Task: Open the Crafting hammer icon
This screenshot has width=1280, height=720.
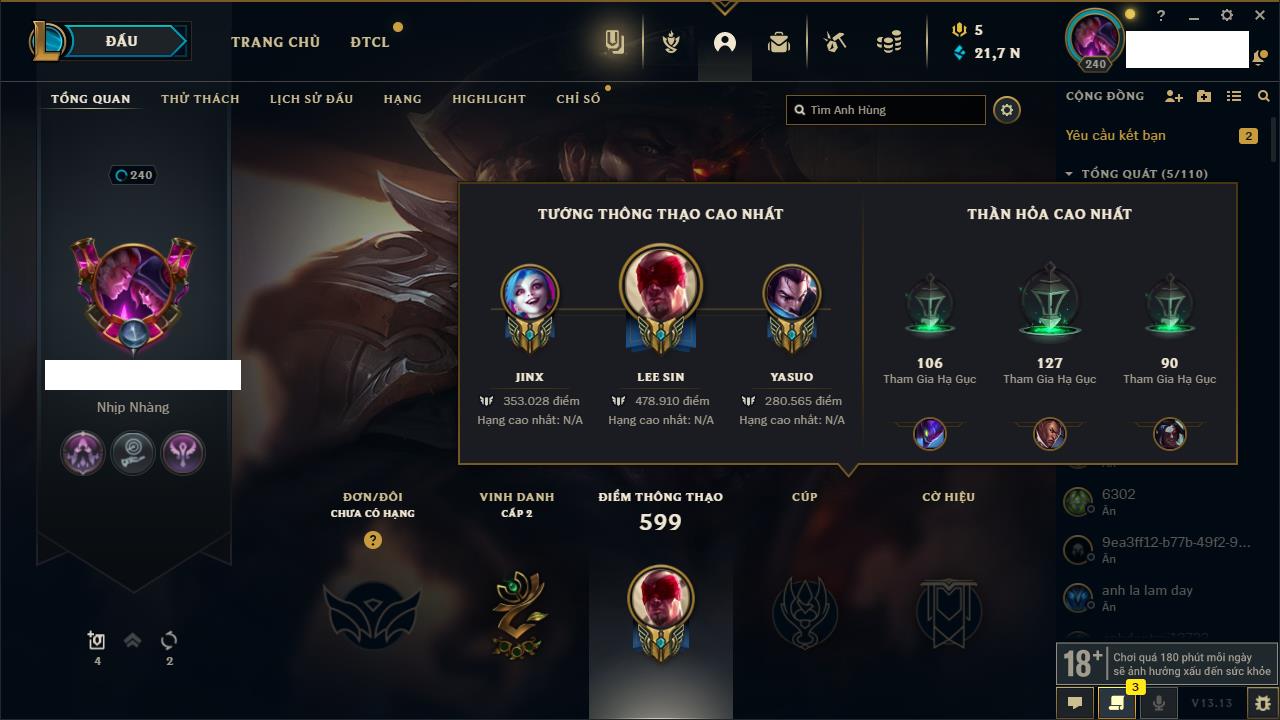Action: coord(834,42)
